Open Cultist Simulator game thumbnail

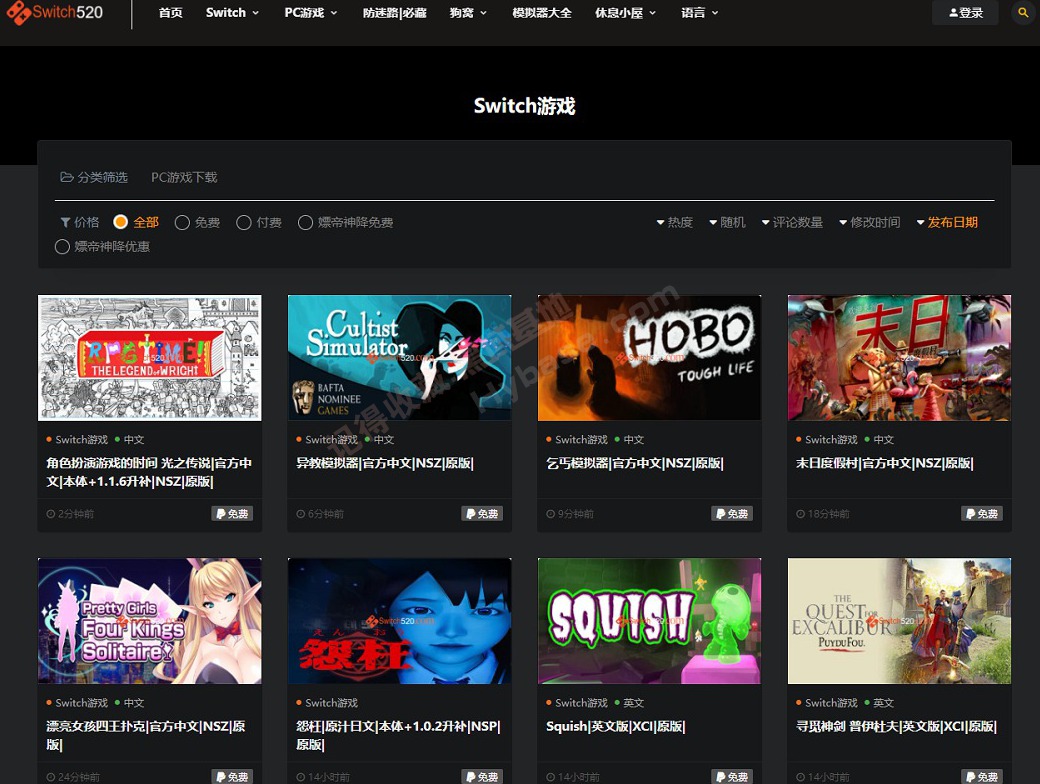[x=399, y=358]
